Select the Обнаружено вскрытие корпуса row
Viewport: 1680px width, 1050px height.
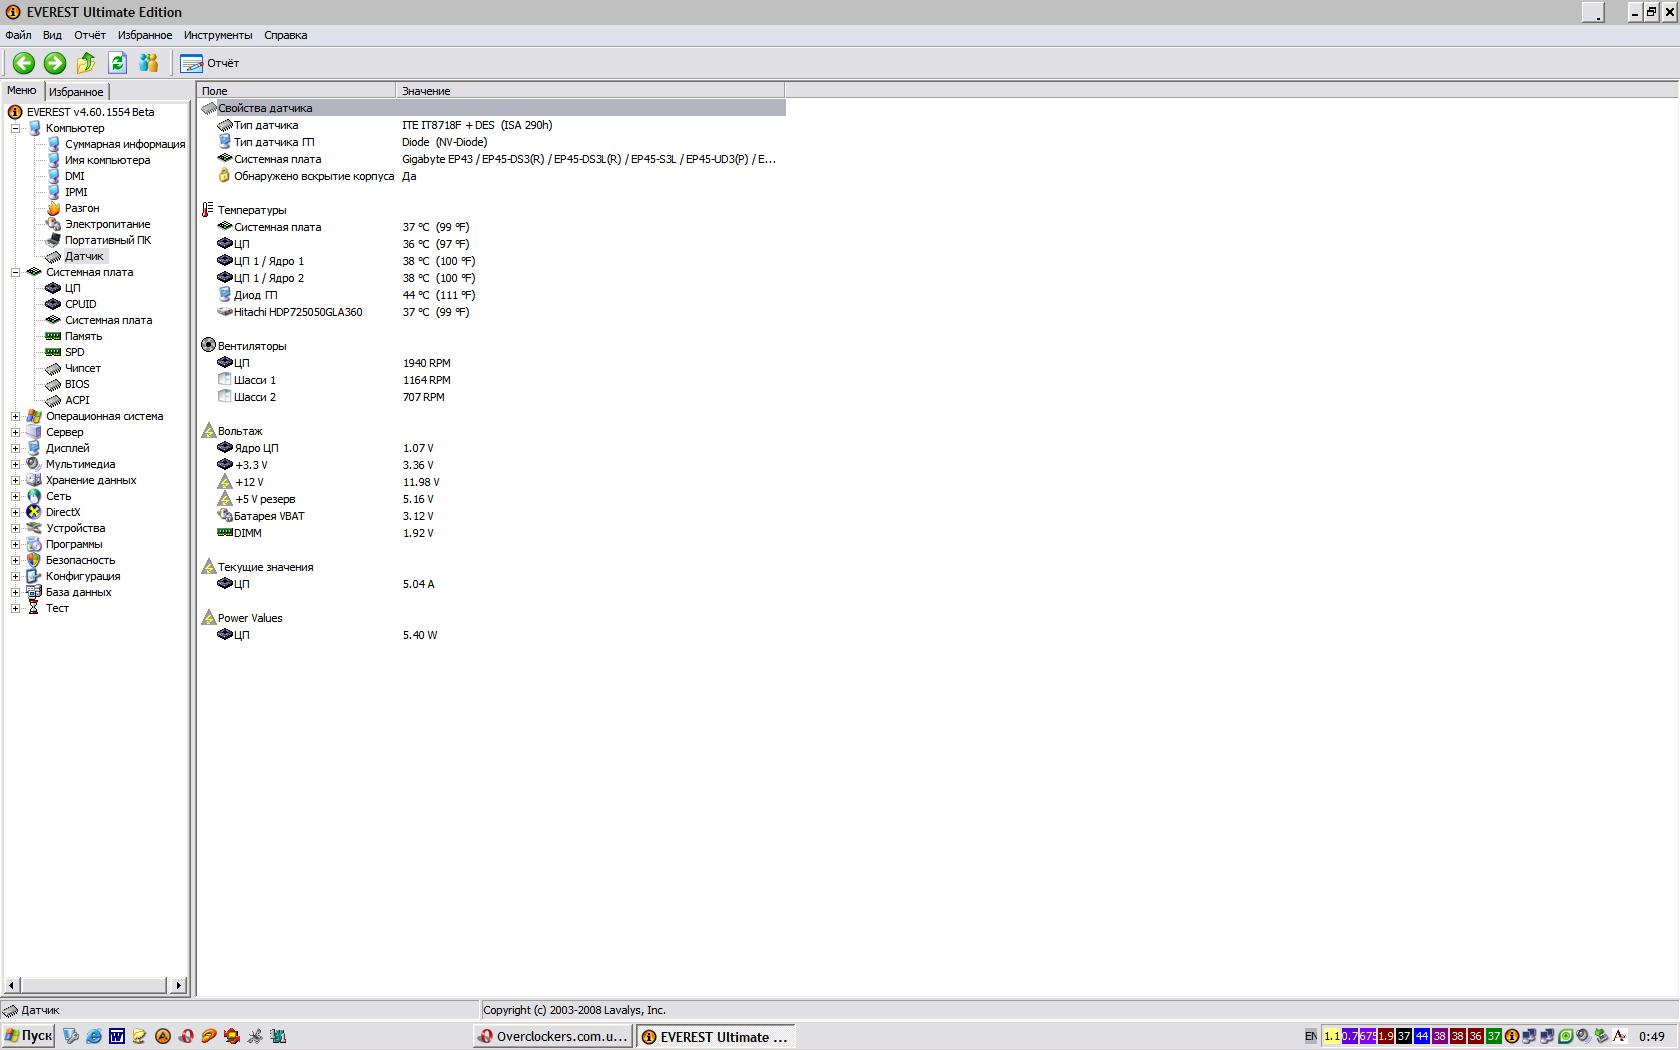[492, 176]
